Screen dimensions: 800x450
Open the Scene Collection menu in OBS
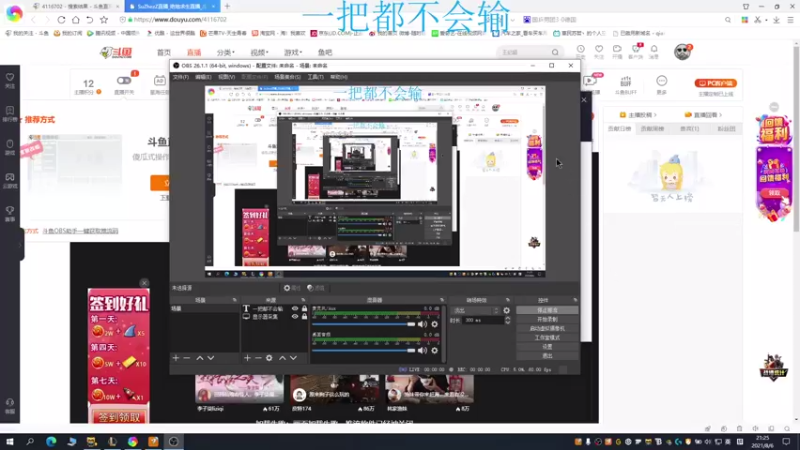point(287,77)
